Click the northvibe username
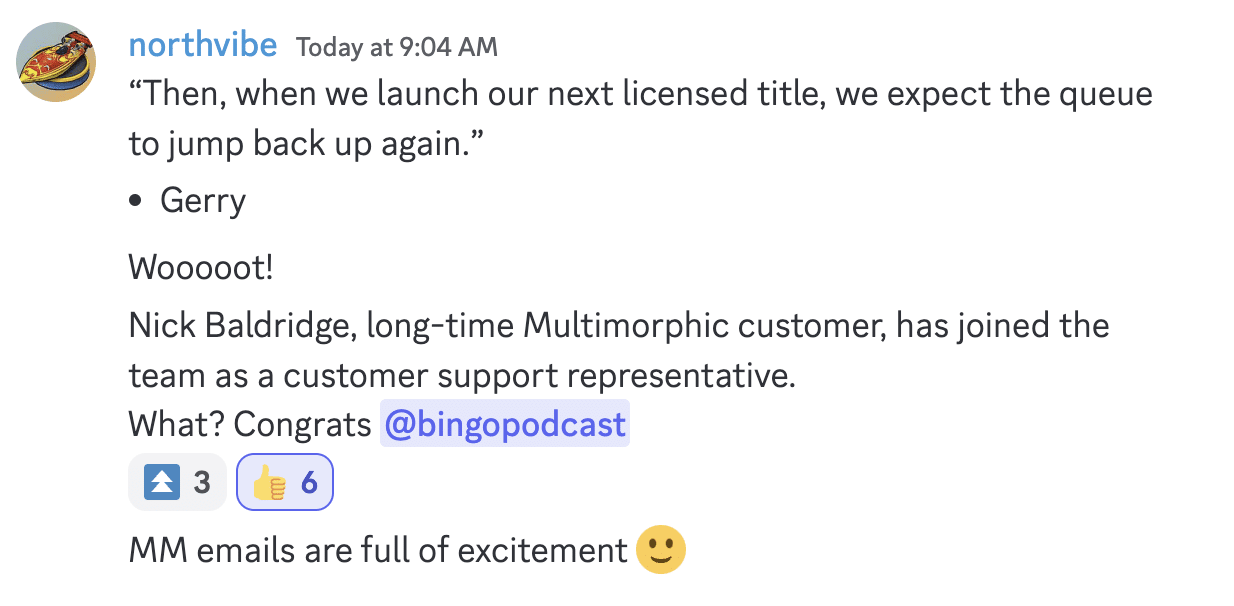This screenshot has width=1234, height=606. click(x=203, y=45)
